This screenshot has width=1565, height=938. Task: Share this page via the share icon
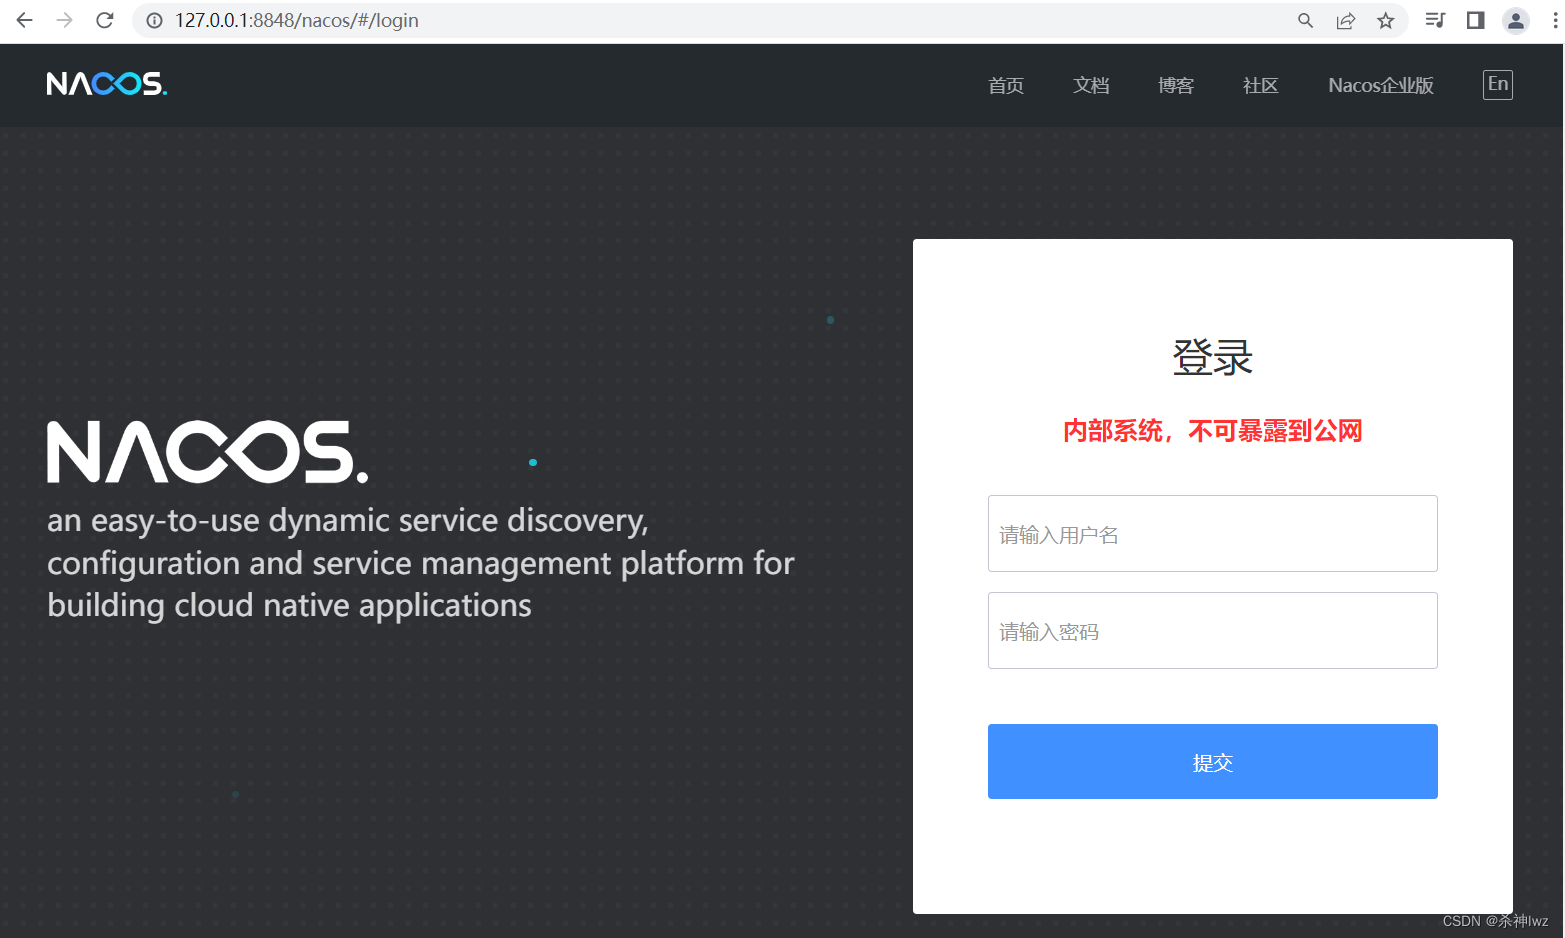(x=1345, y=20)
